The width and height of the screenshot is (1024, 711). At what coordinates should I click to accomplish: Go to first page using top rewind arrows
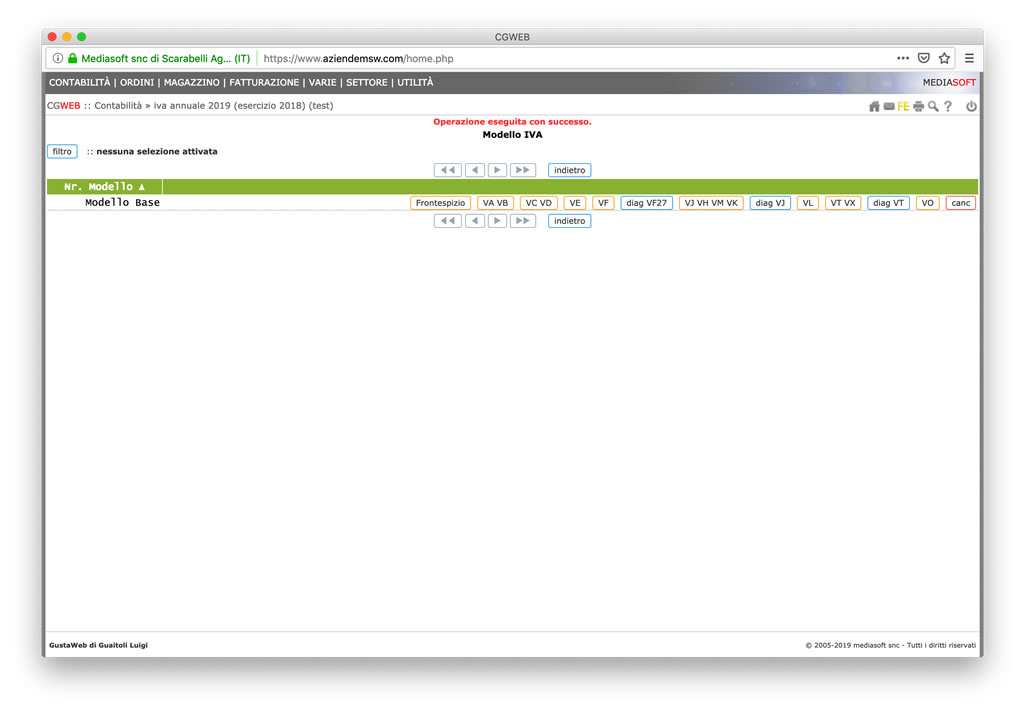point(448,170)
